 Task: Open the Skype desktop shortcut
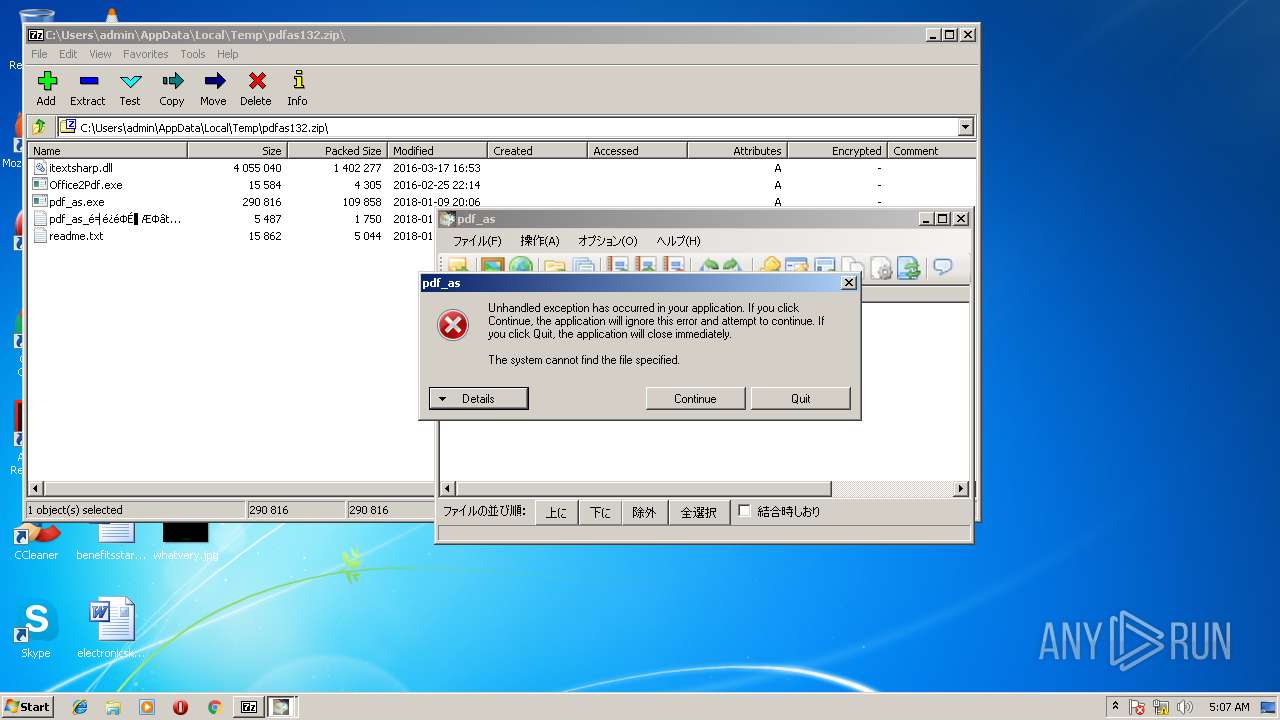[36, 628]
